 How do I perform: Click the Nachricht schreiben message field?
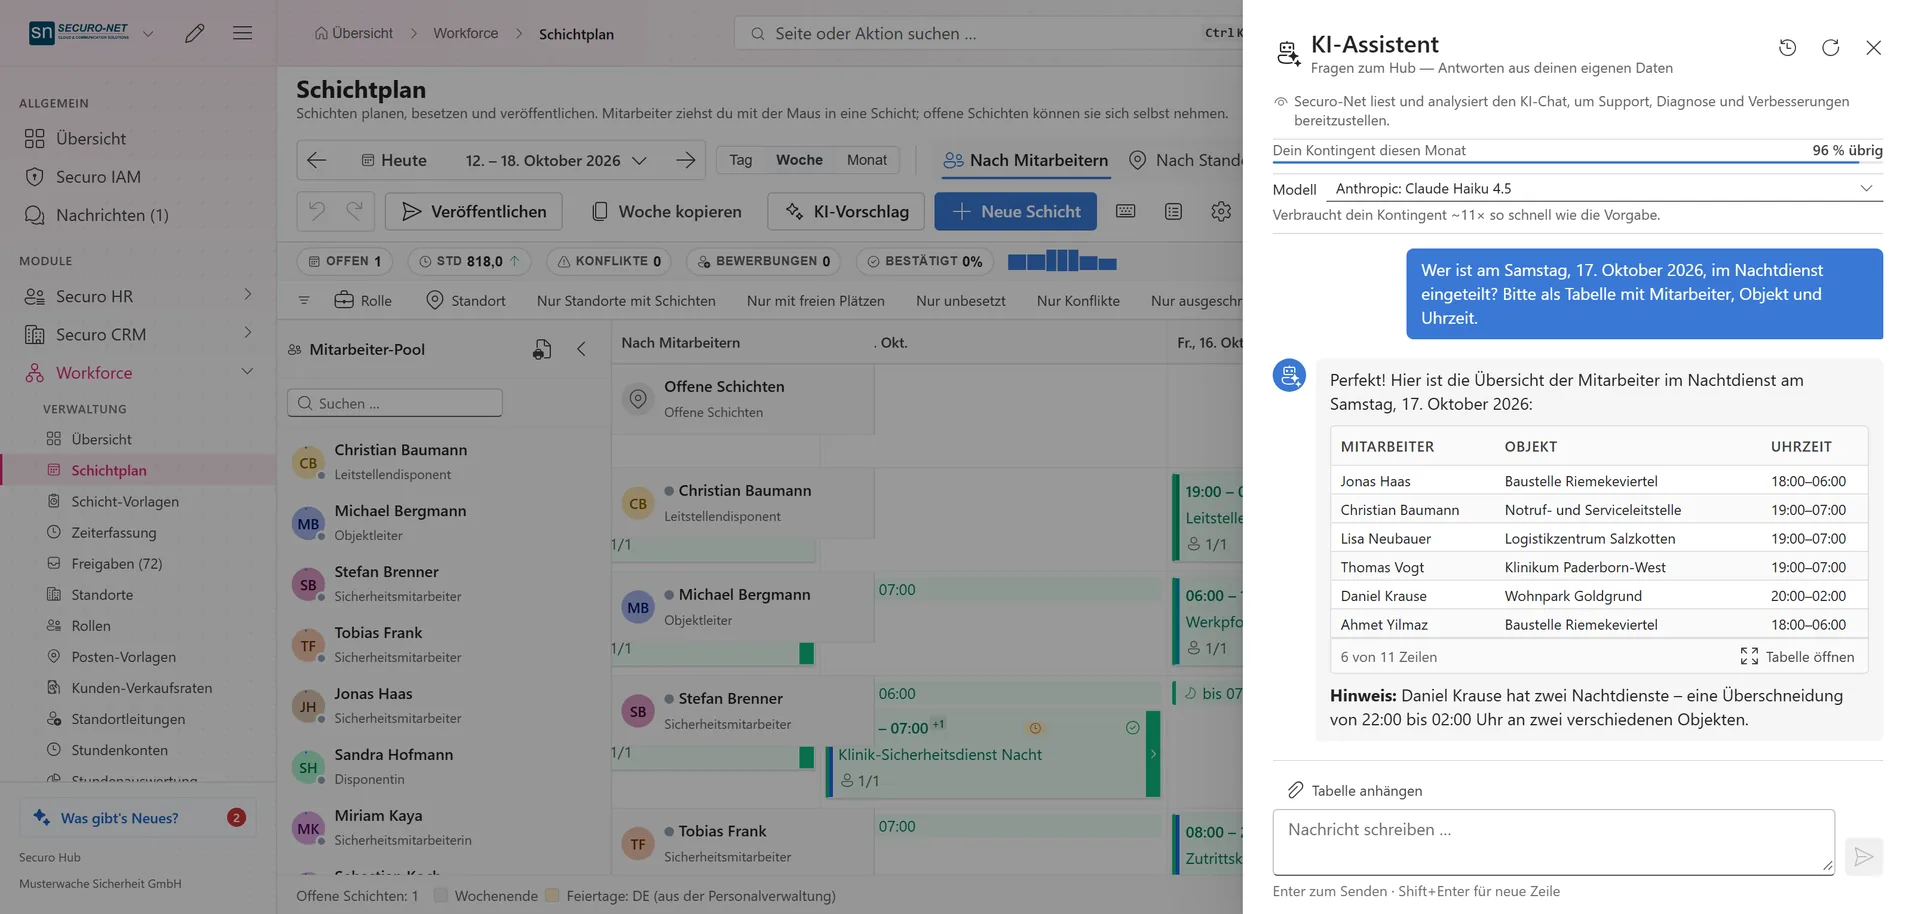point(1553,842)
